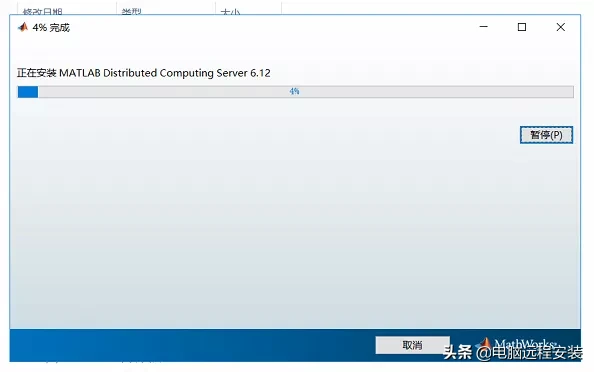This screenshot has height=372, width=594.
Task: Click the MATLAB logo icon in title bar
Action: pos(23,27)
